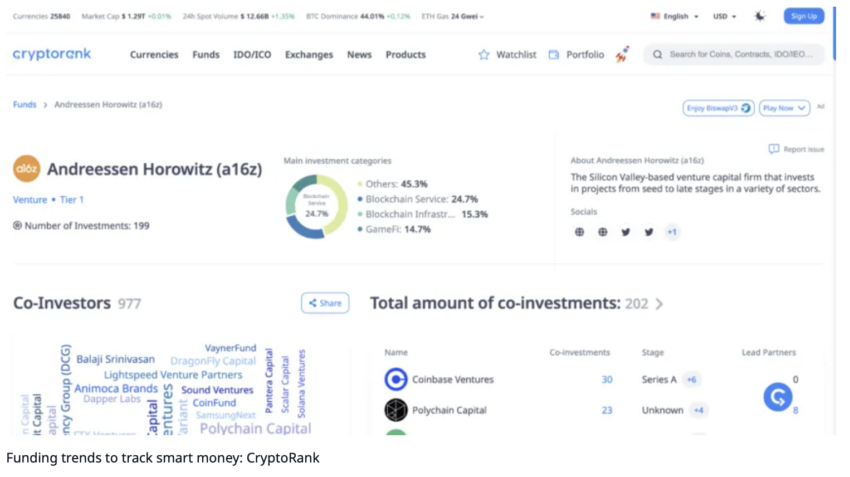This screenshot has height=477, width=850.
Task: Open Coinbase Ventures row name
Action: click(x=453, y=379)
